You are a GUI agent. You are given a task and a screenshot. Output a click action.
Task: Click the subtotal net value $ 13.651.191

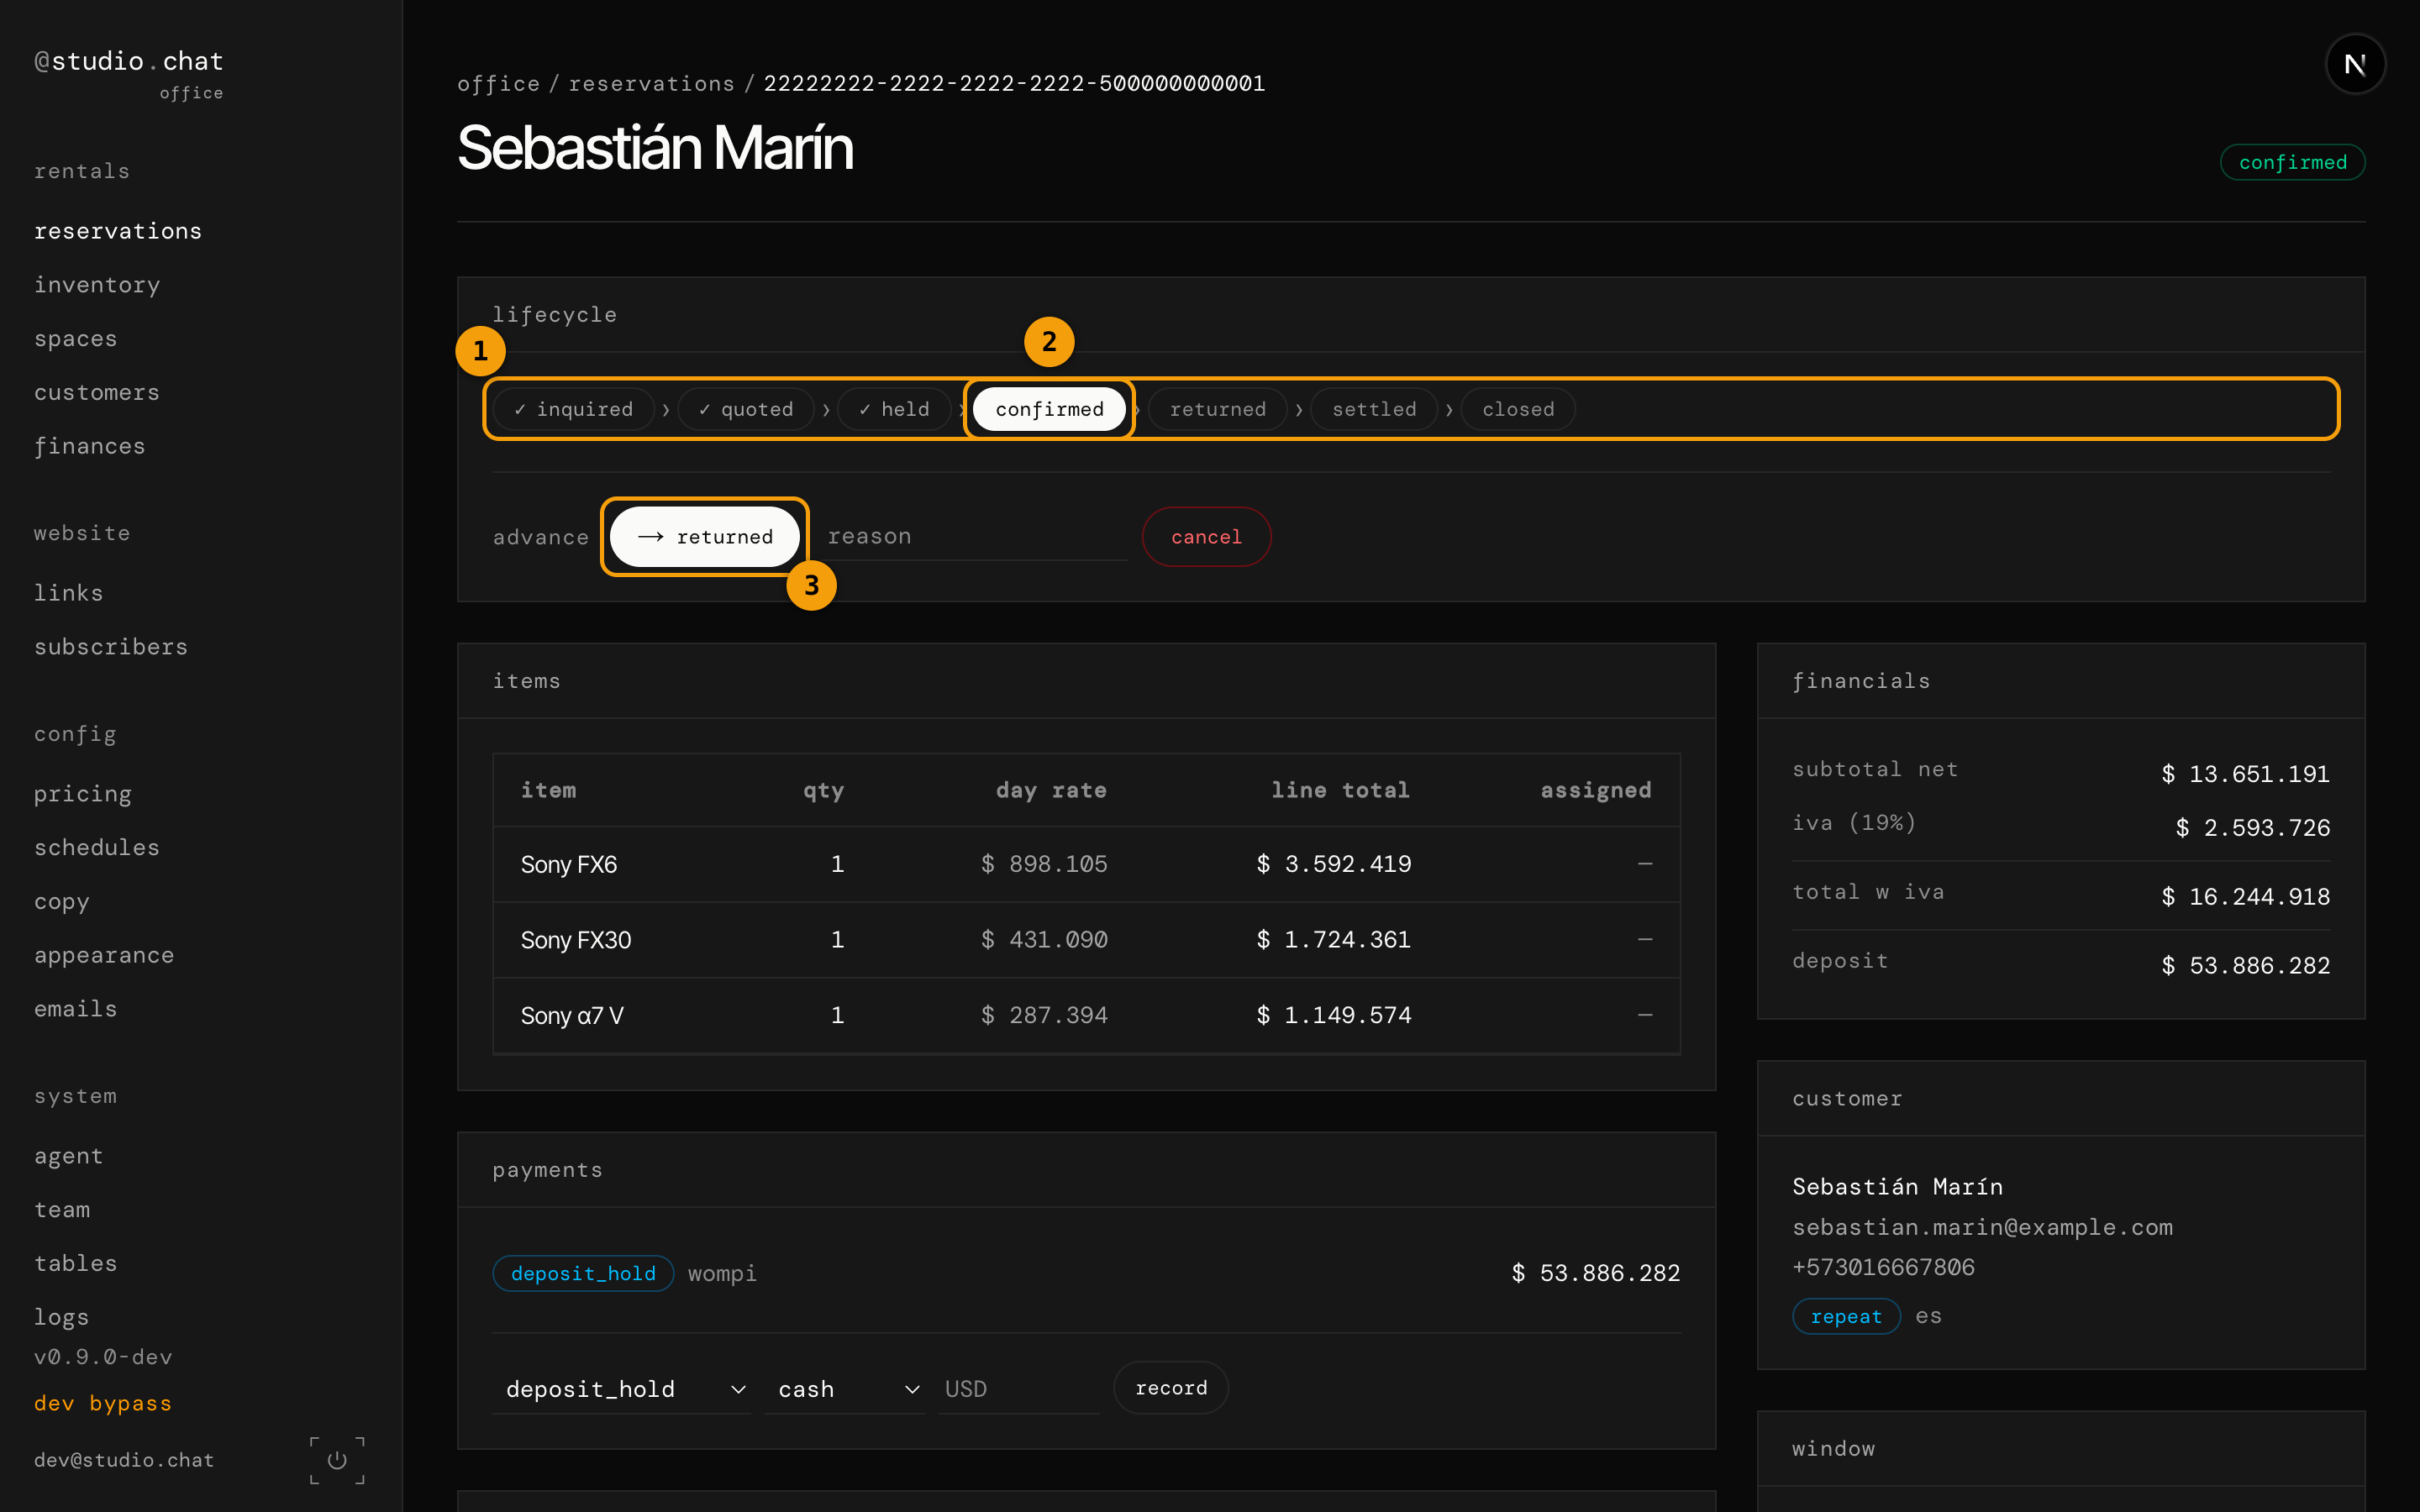2245,774
